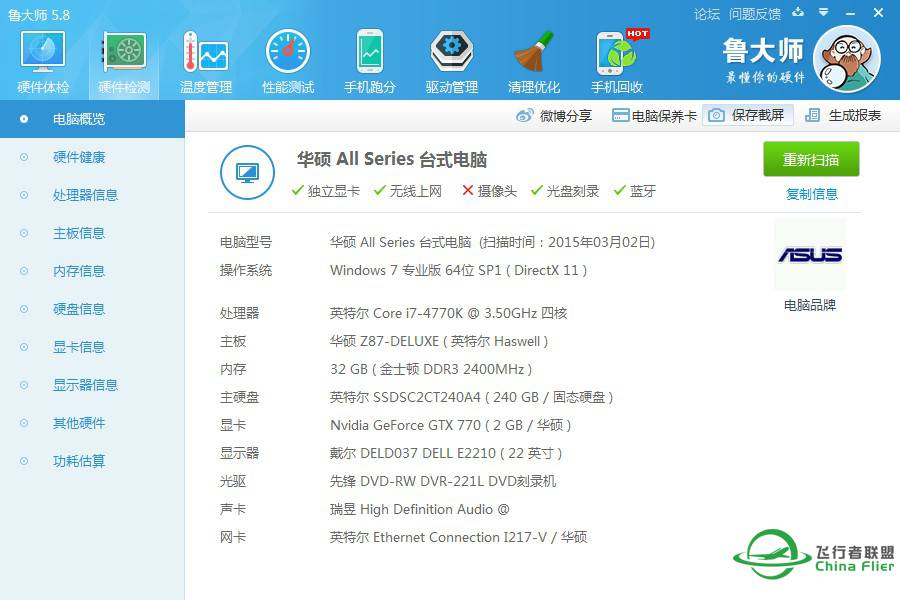Click 重新扫描 rescan button
This screenshot has height=600, width=900.
pos(811,159)
